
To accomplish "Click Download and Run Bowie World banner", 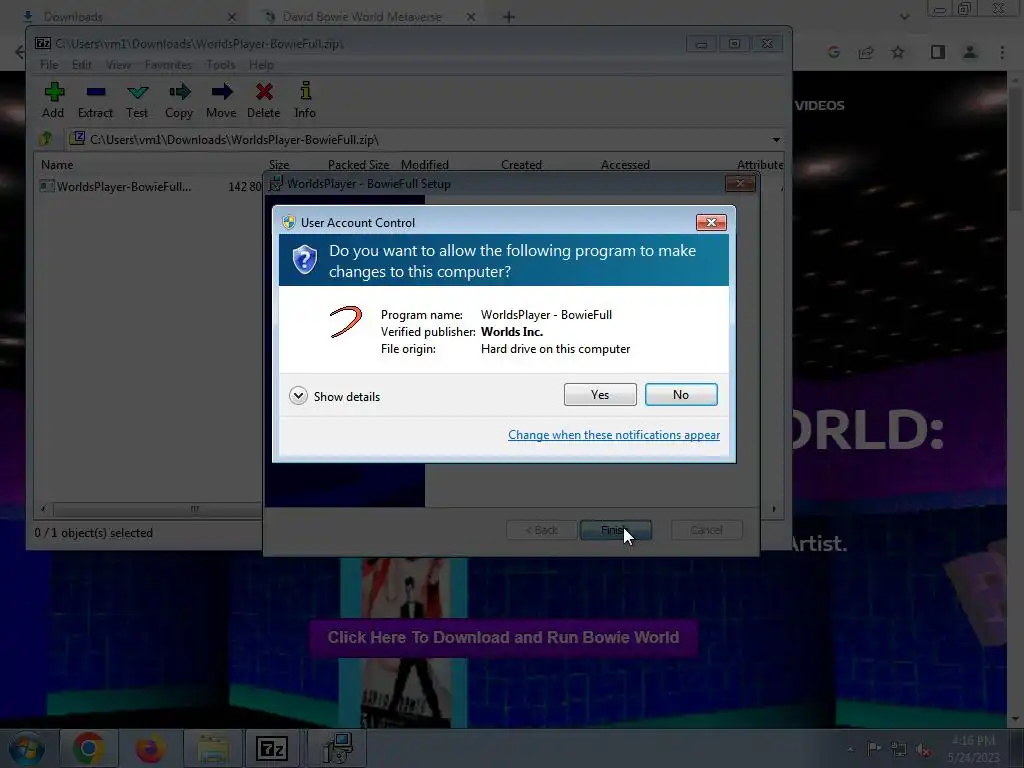I will 504,637.
